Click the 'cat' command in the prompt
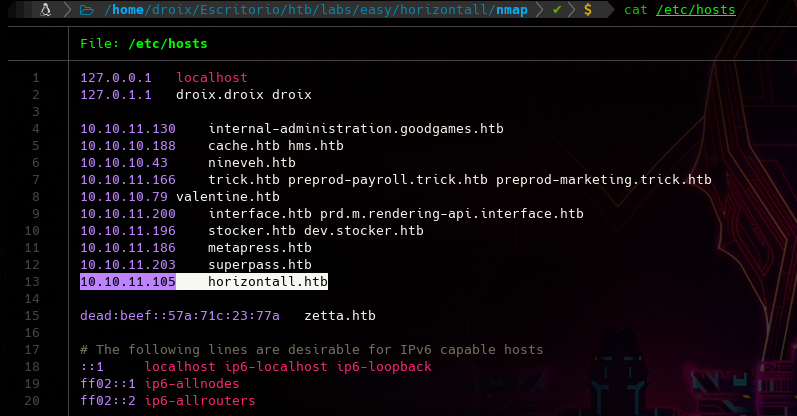The image size is (797, 416). click(636, 10)
